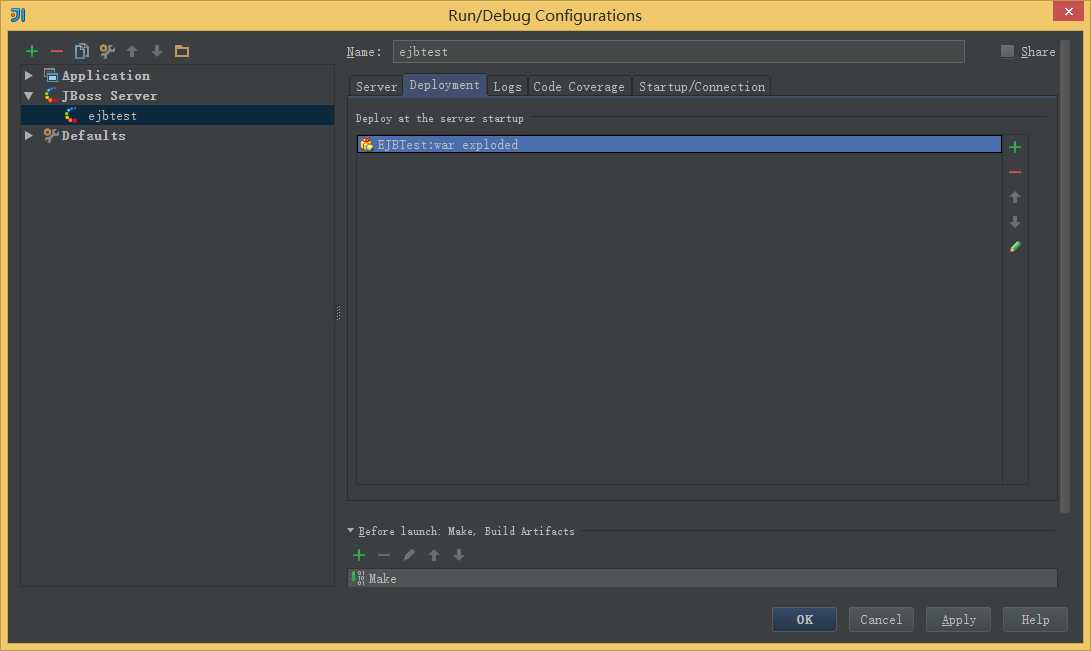Screen dimensions: 1091x651
Task: Click the Name input field
Action: [678, 51]
